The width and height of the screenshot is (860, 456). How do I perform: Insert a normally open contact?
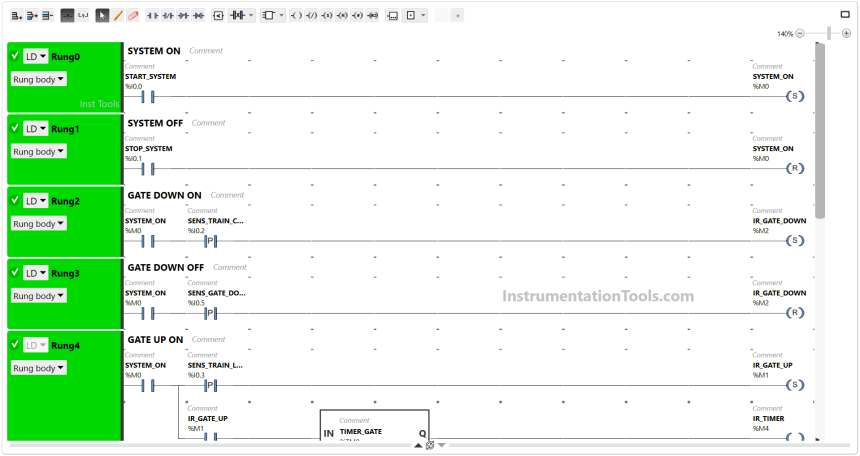click(x=152, y=15)
